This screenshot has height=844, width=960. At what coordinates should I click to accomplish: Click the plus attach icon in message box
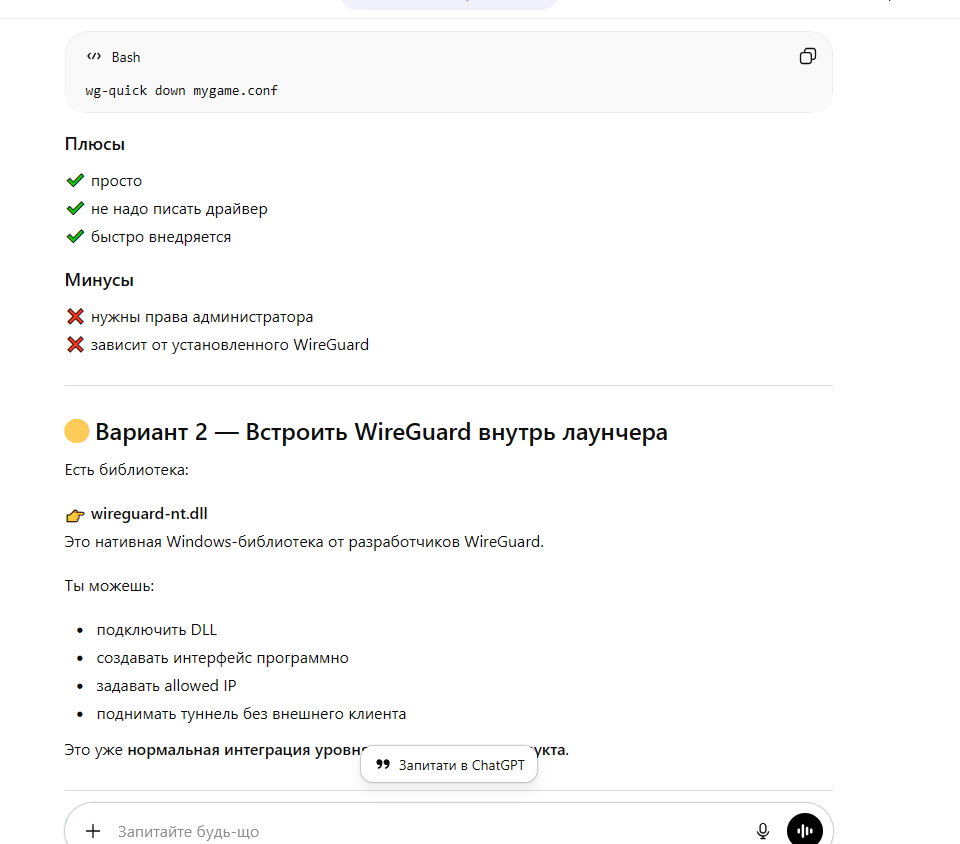pos(93,831)
